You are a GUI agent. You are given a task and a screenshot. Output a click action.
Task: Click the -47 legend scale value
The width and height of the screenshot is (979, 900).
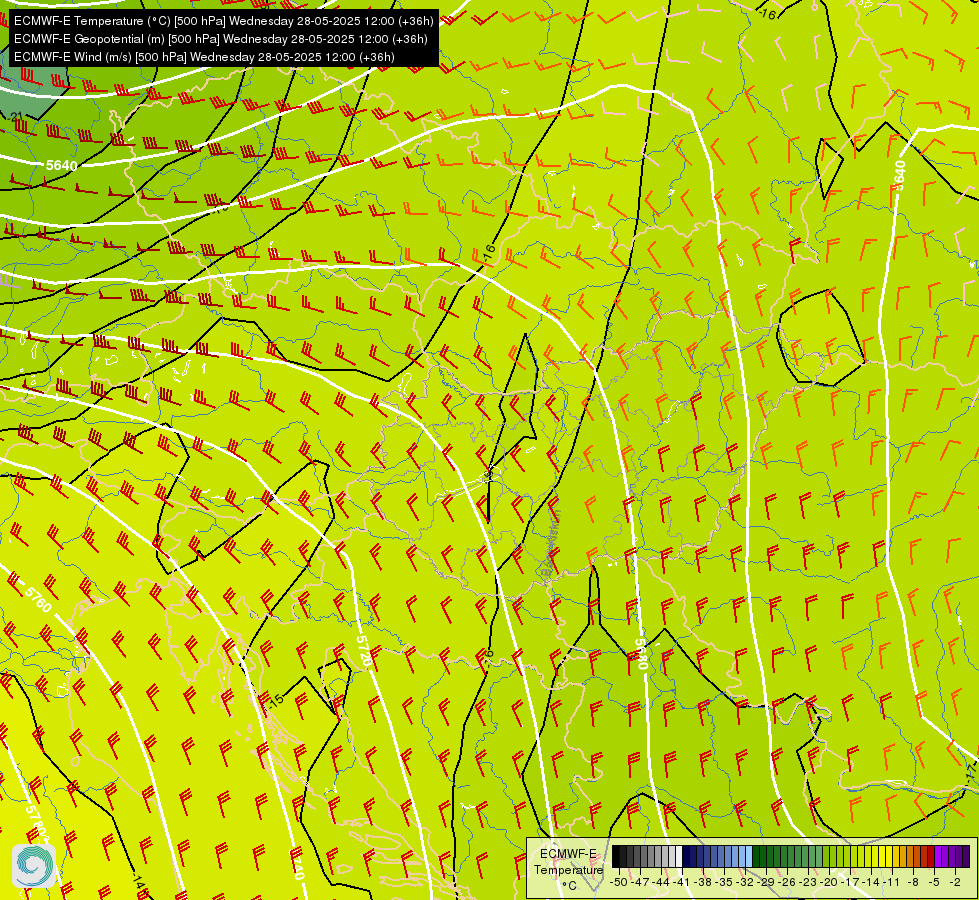639,882
